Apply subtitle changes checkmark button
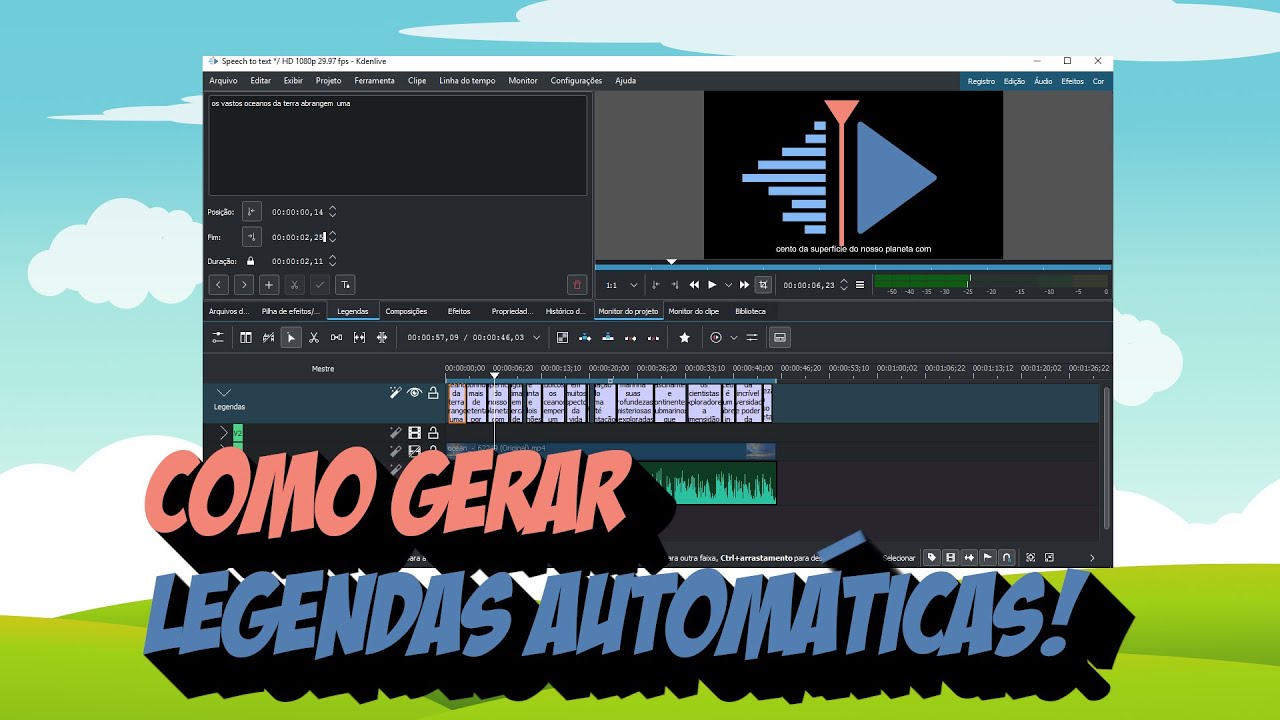 320,285
